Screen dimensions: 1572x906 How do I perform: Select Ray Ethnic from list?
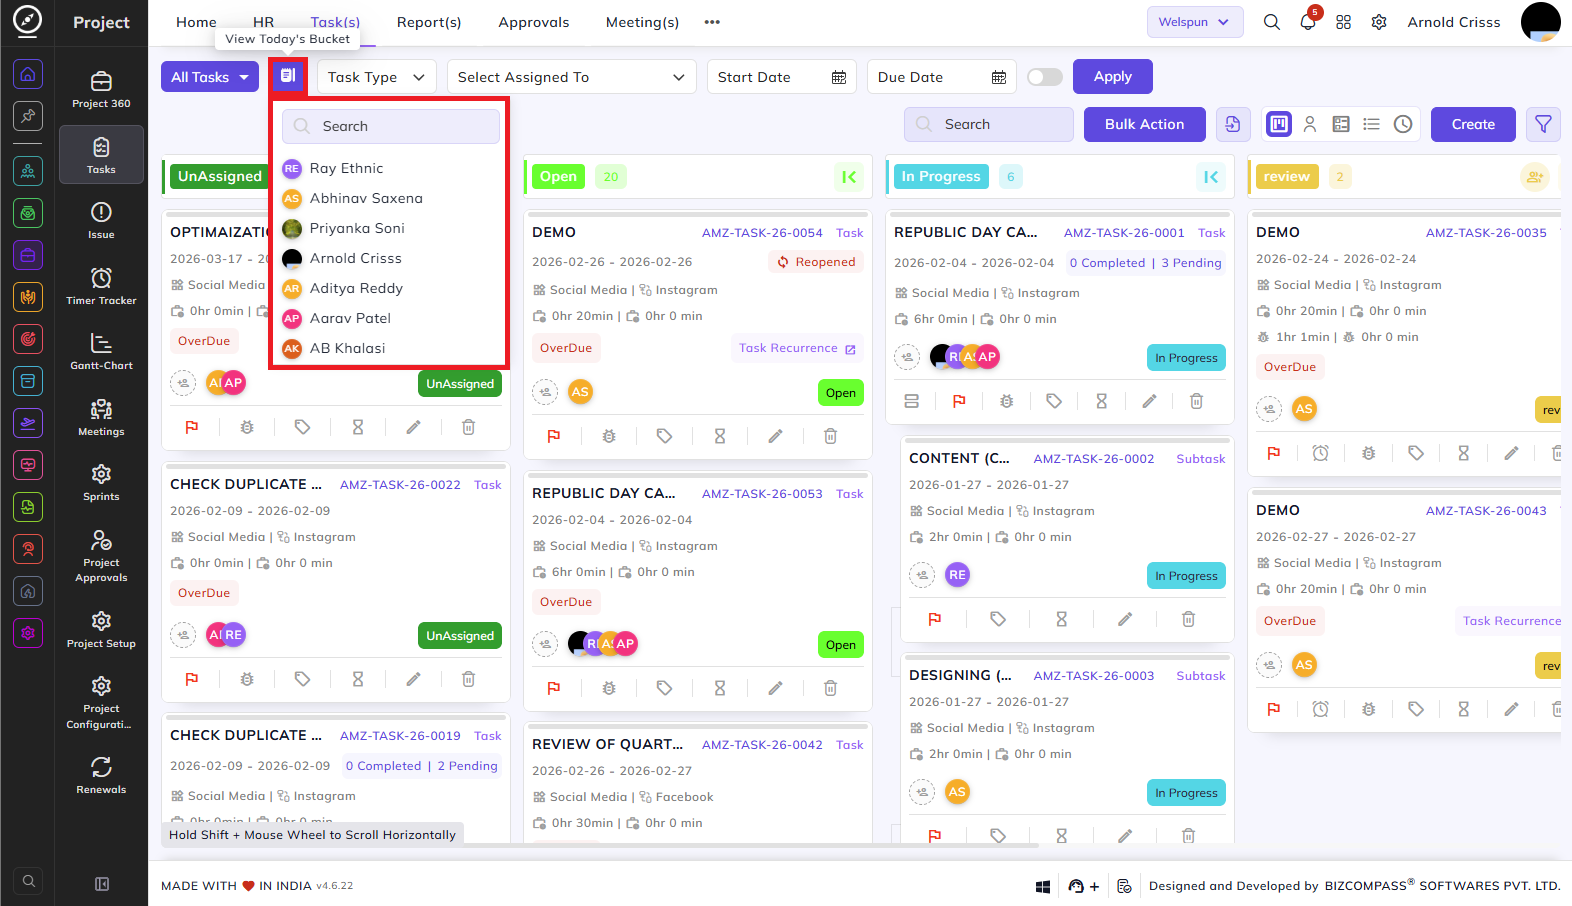(x=346, y=168)
